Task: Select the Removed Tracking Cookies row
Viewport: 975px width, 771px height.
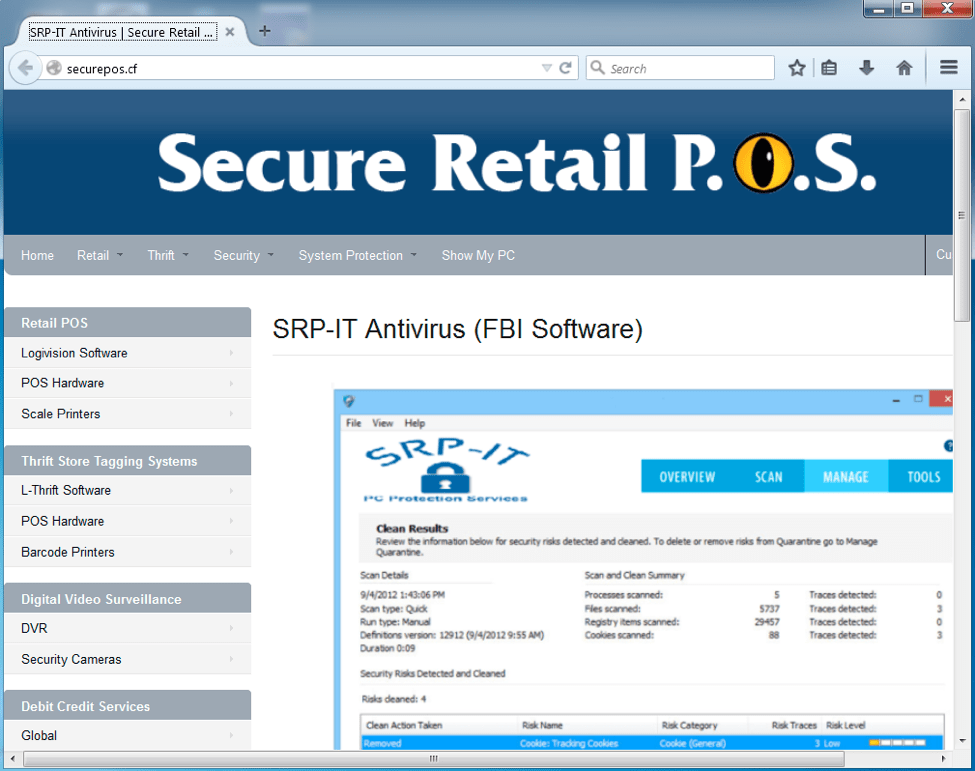Action: 652,743
